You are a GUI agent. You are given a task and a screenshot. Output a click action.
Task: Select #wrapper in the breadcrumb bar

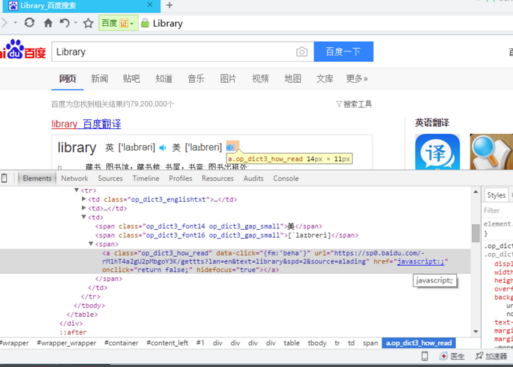(x=14, y=343)
